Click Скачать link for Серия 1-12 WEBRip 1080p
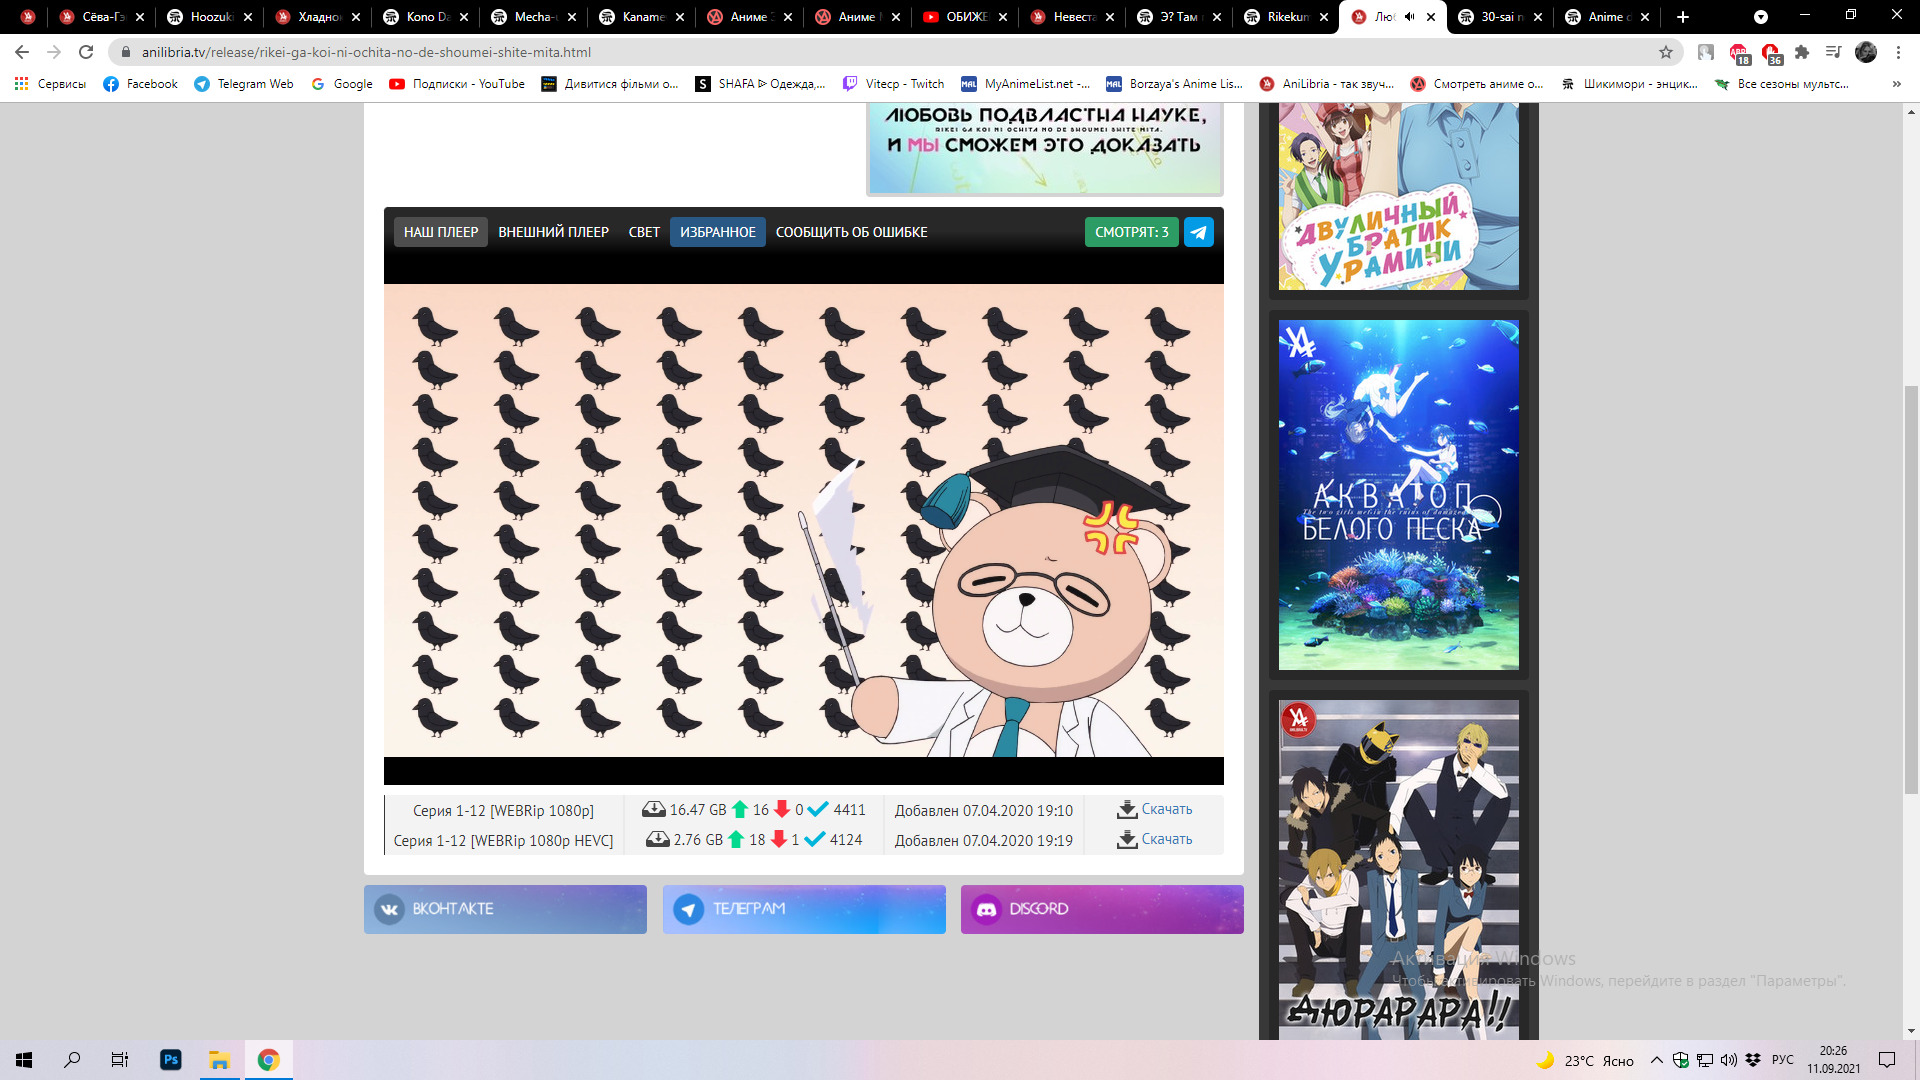1920x1080 pixels. tap(1166, 809)
